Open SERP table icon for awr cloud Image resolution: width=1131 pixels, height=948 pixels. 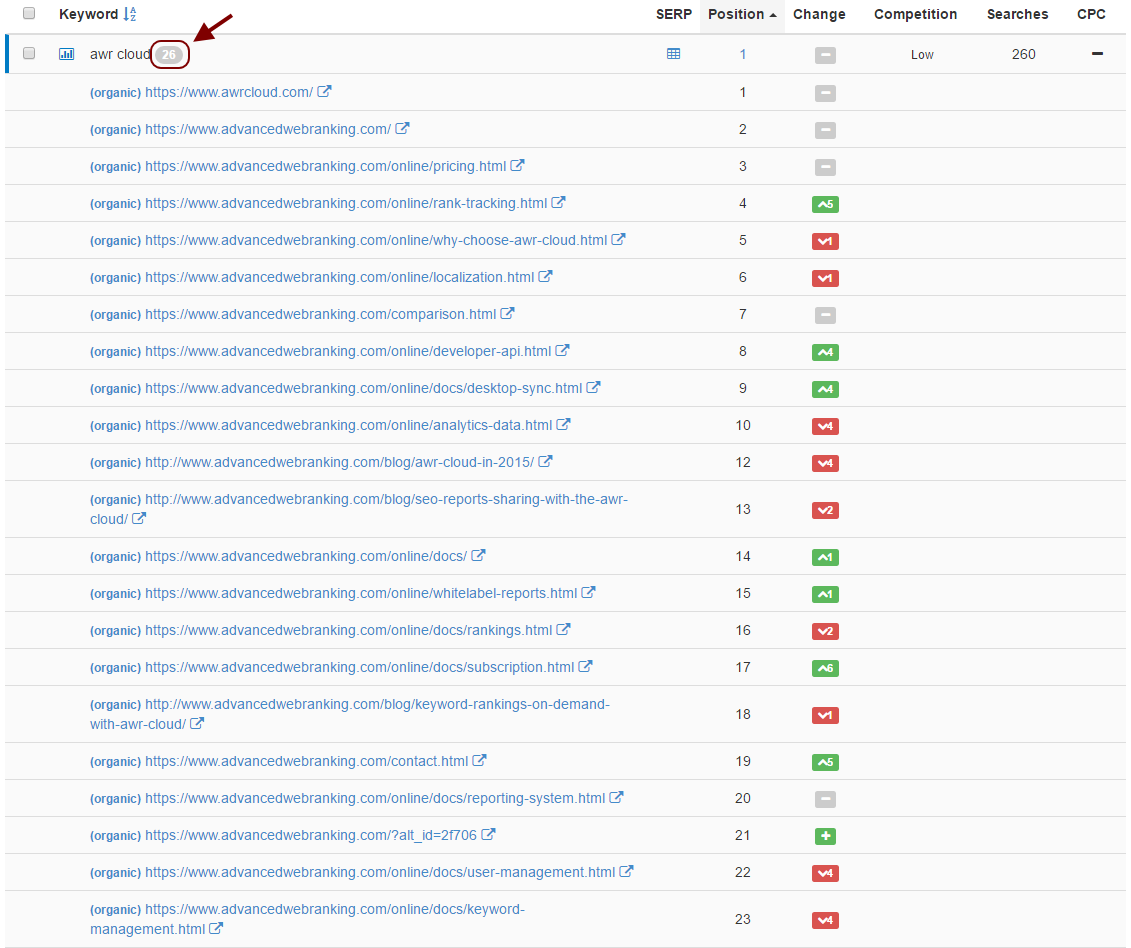[673, 54]
